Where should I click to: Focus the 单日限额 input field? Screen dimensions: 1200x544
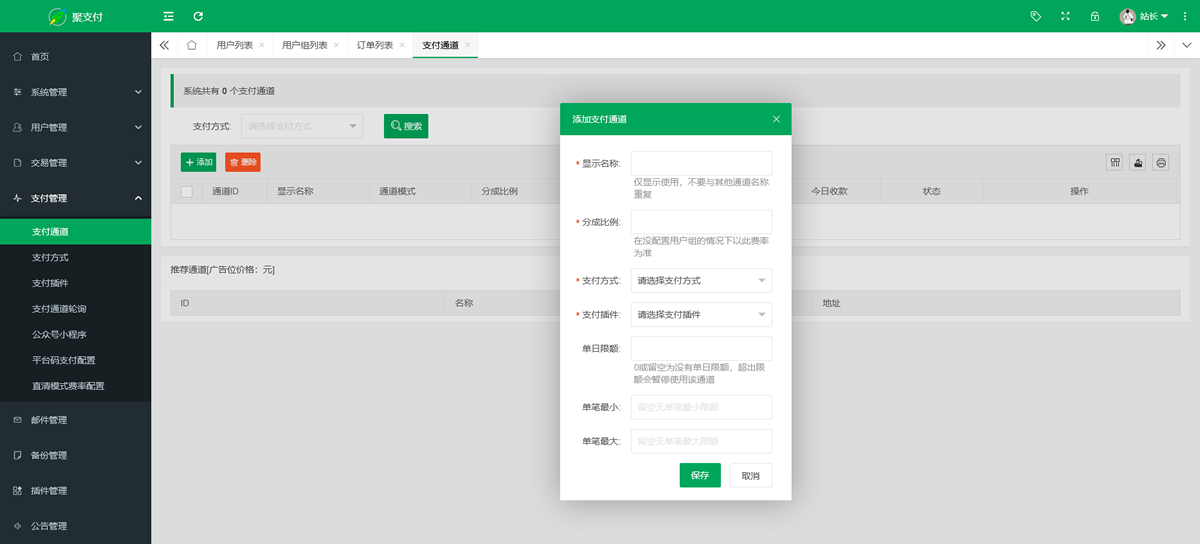click(x=701, y=349)
